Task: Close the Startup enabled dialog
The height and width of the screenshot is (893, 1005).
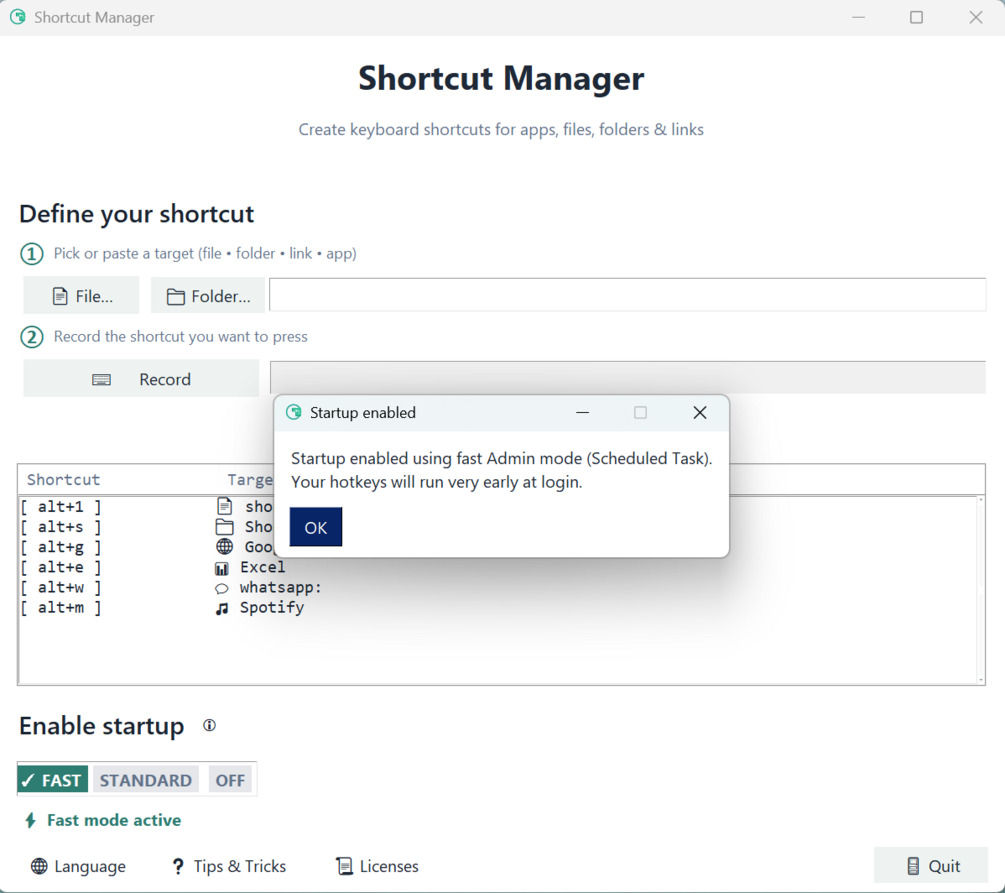Action: (x=700, y=413)
